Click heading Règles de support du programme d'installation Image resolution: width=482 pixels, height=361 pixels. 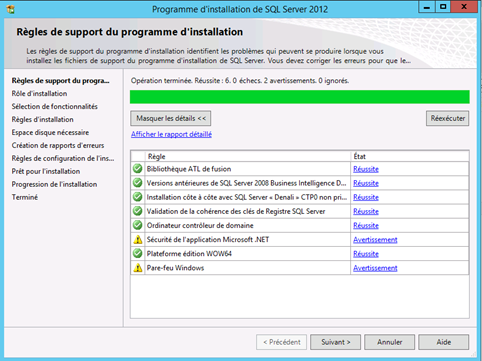tap(130, 32)
